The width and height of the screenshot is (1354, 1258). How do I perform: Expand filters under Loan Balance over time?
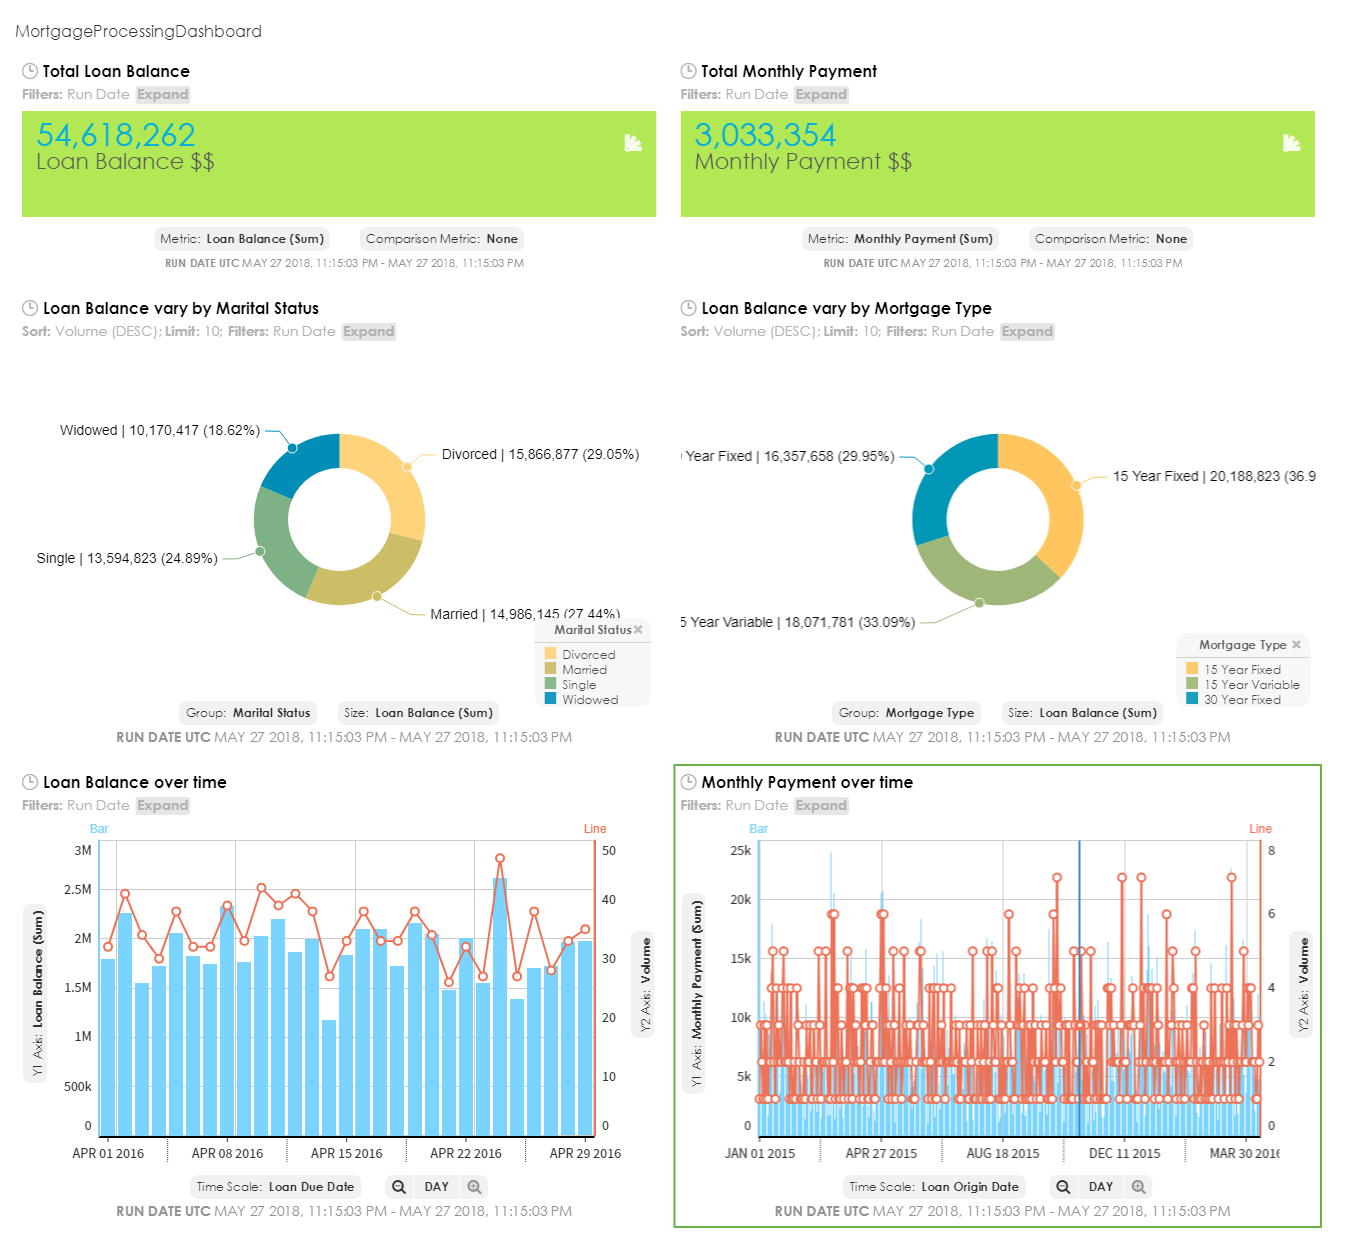point(163,806)
